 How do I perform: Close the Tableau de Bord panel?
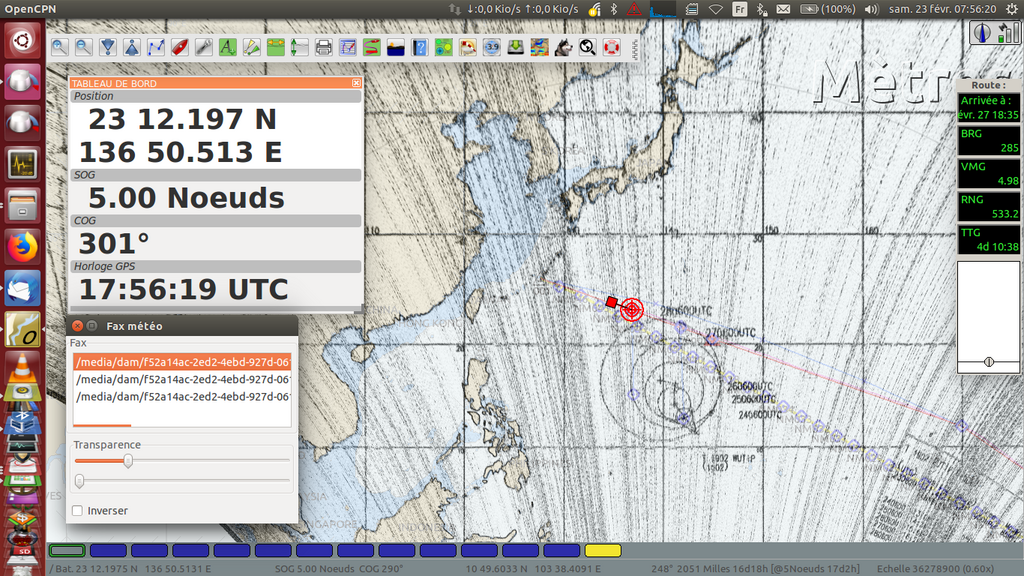pos(356,83)
